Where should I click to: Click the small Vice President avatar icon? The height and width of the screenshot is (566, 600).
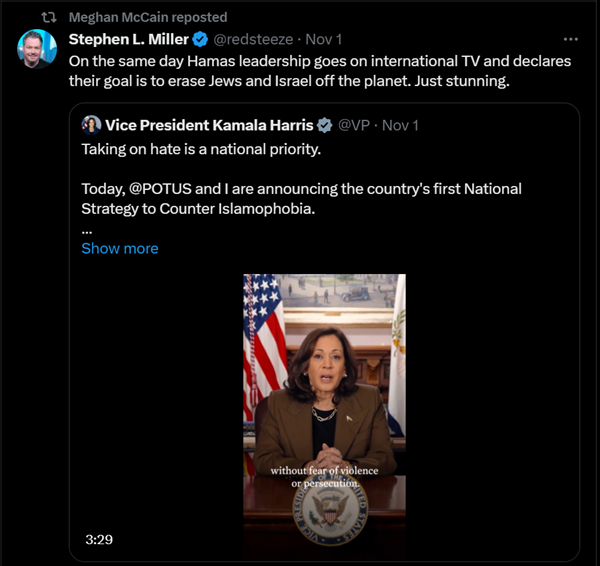(91, 125)
